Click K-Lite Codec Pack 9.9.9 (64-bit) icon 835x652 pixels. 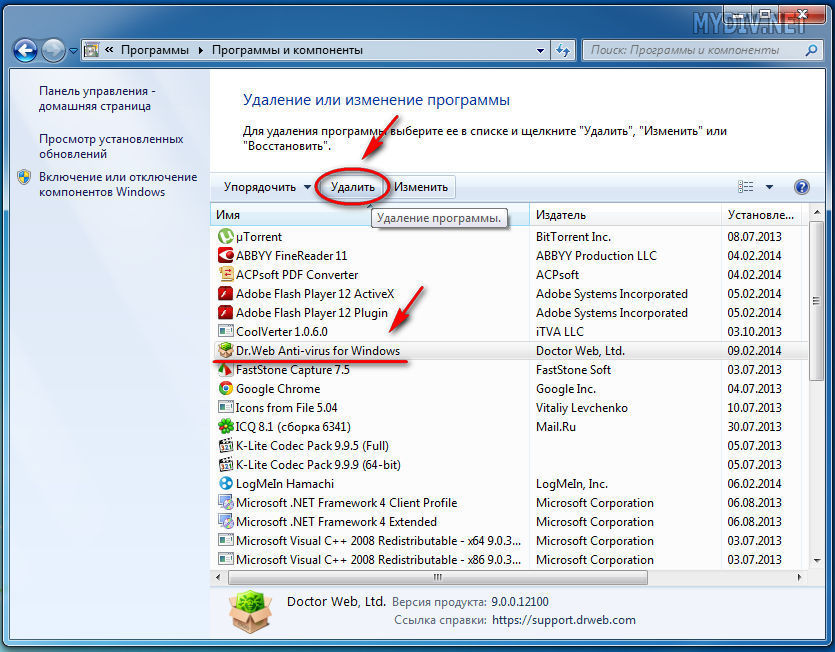tap(226, 464)
